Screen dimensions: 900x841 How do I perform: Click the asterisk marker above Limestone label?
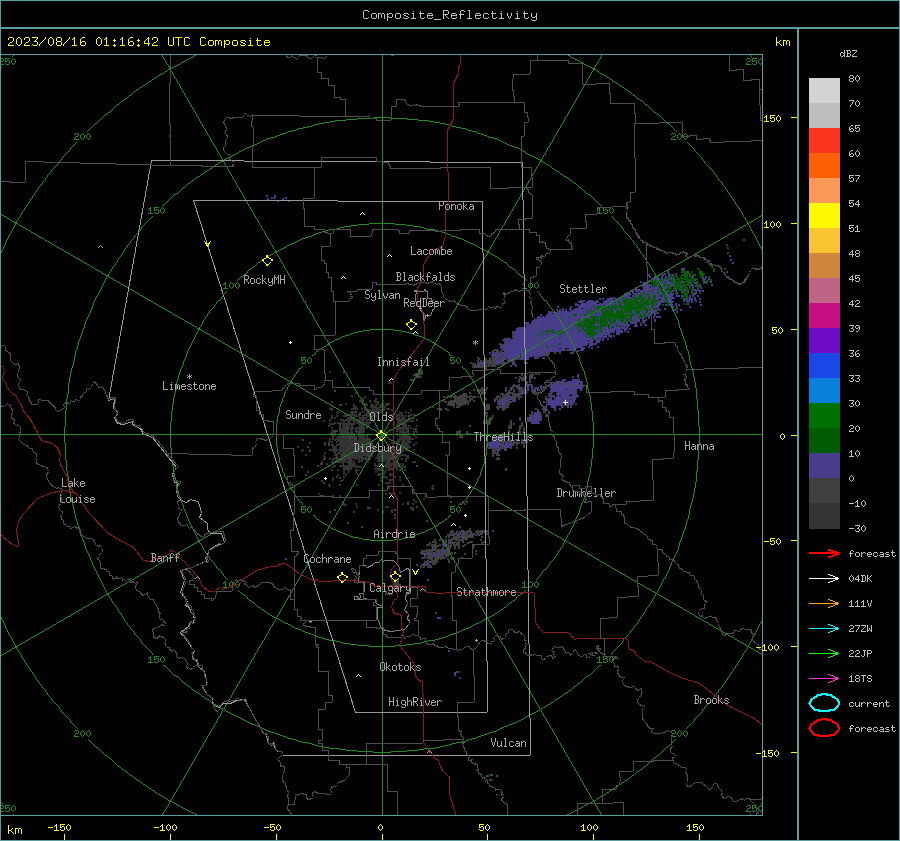(x=189, y=377)
